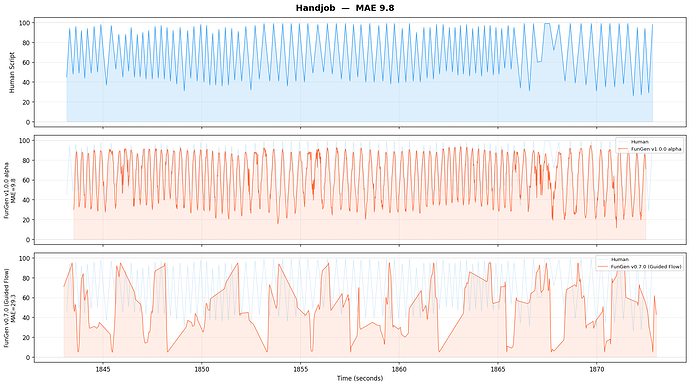Click y-tick "0" on the v1.0.0 alpha plot
The height and width of the screenshot is (385, 690).
point(28,240)
